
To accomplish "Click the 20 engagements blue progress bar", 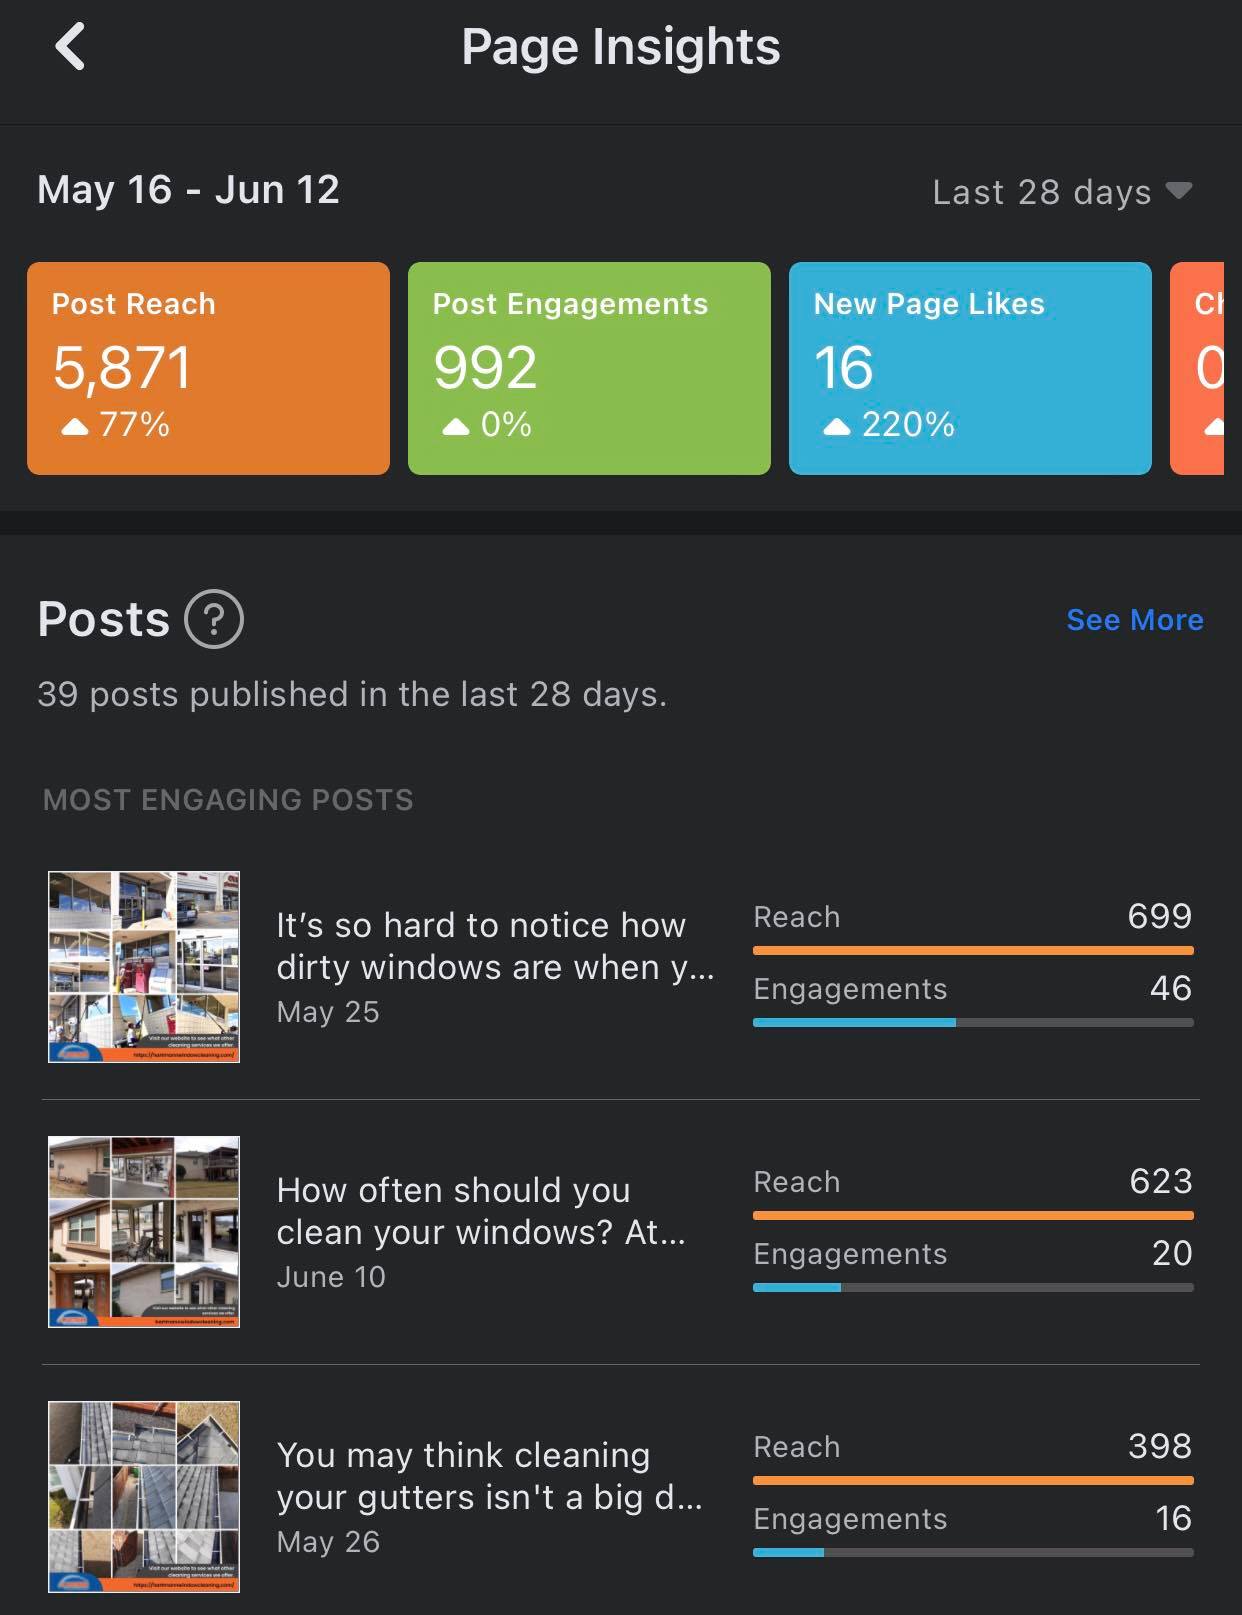I will click(x=797, y=1287).
